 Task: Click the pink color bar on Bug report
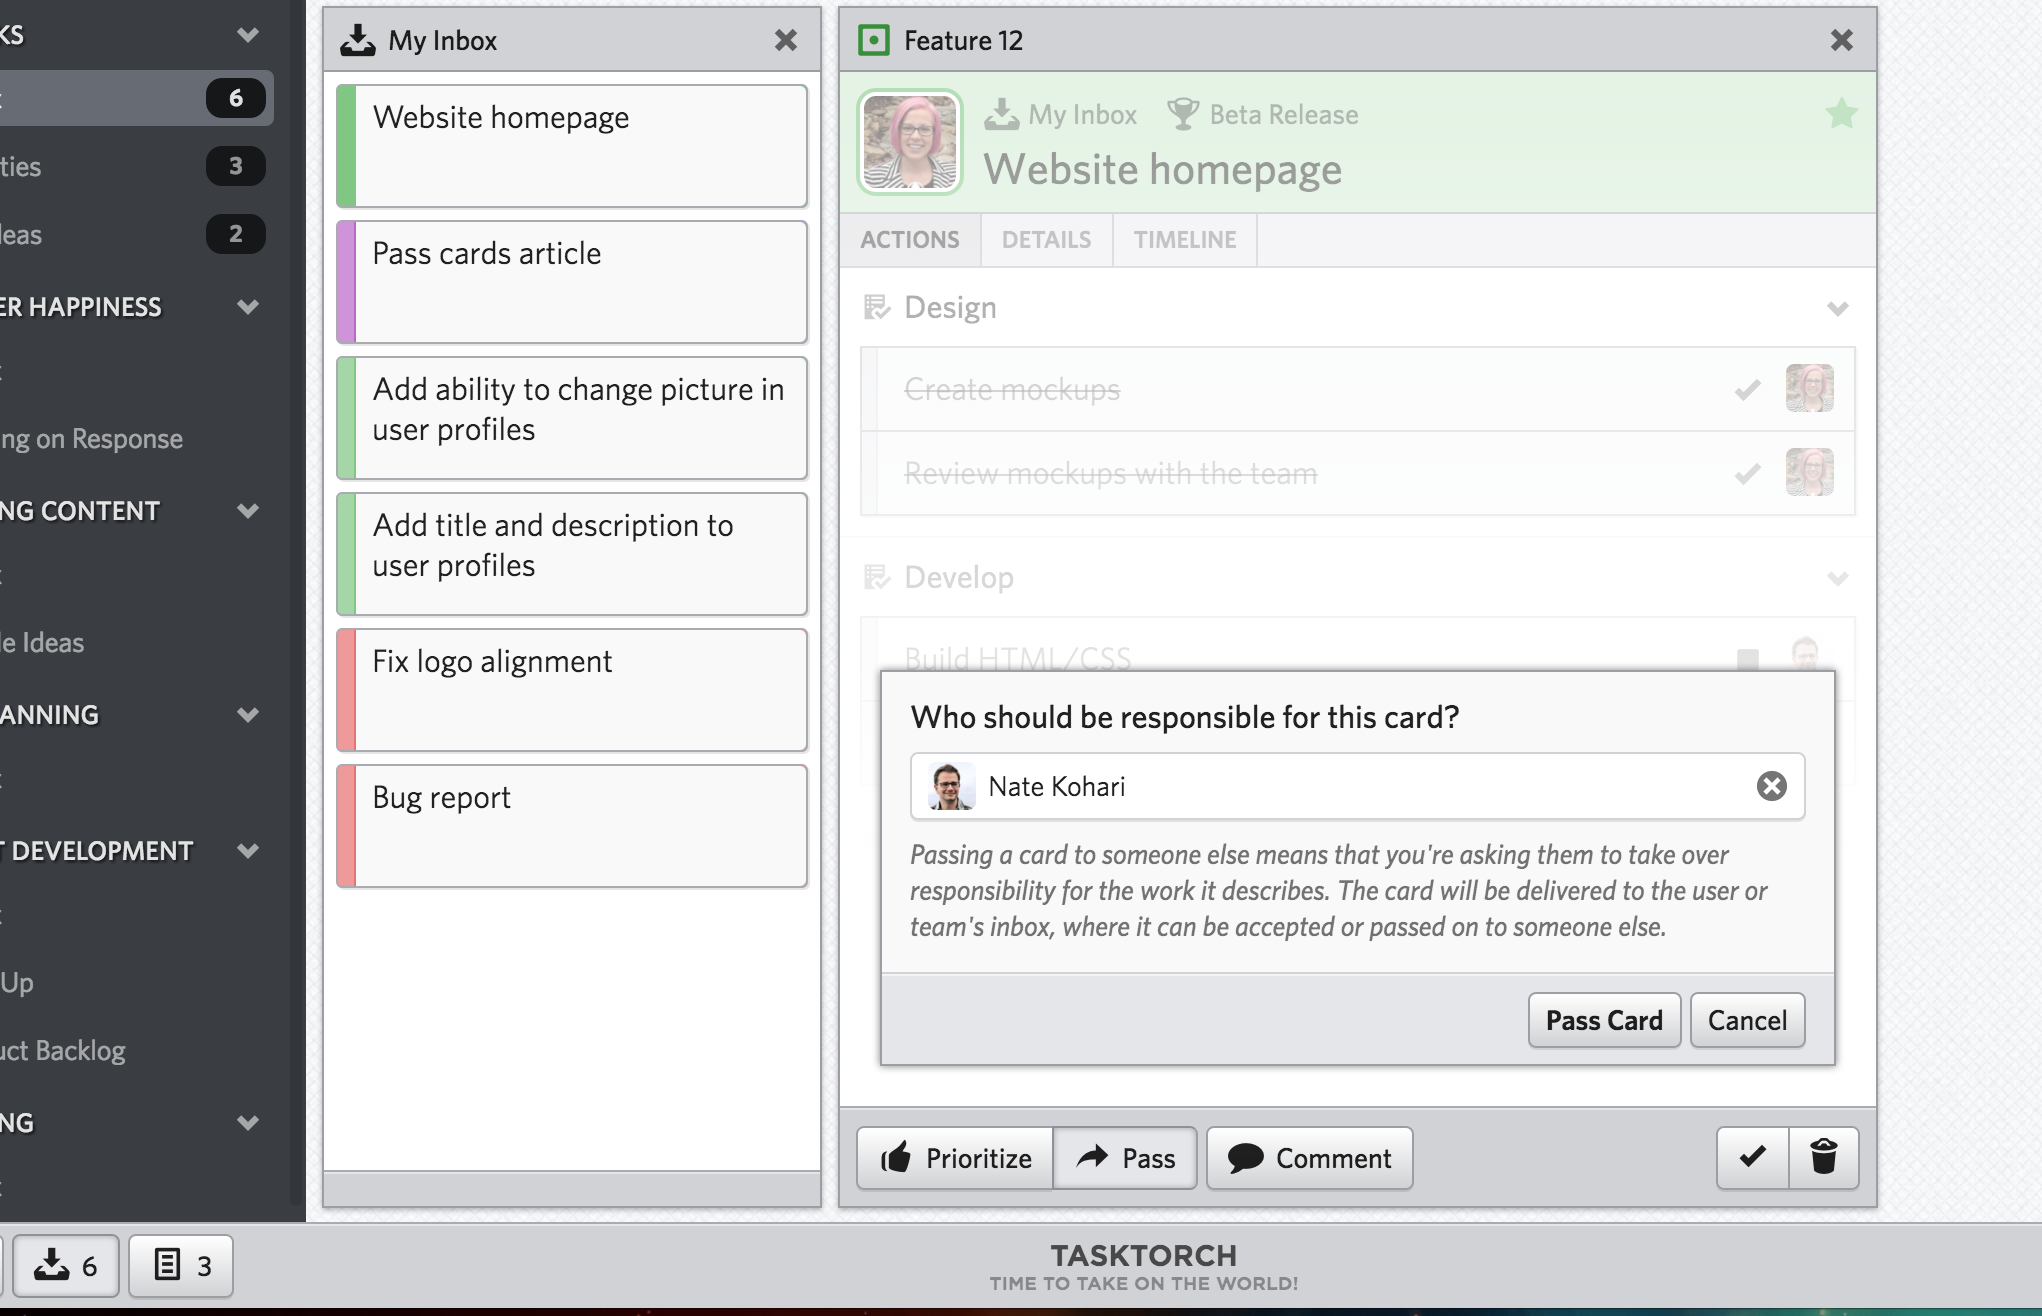346,826
